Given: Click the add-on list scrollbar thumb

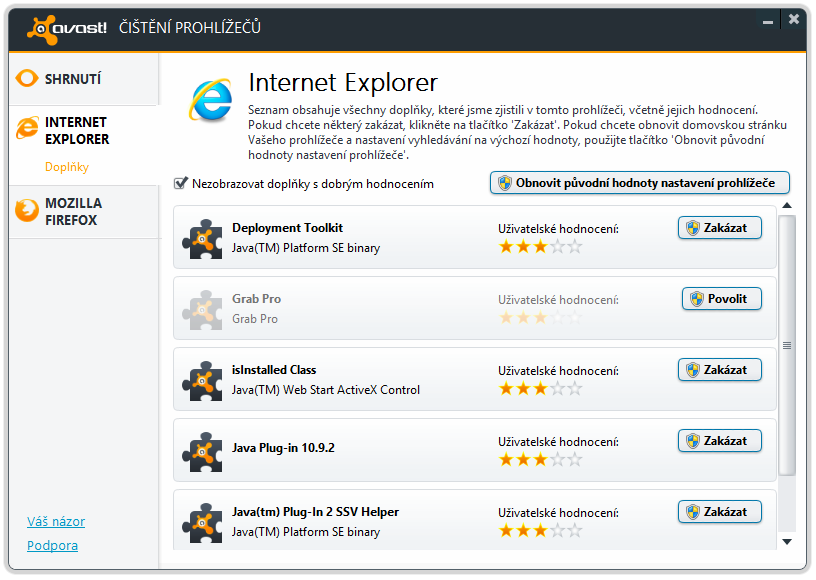Looking at the screenshot, I should coord(787,345).
